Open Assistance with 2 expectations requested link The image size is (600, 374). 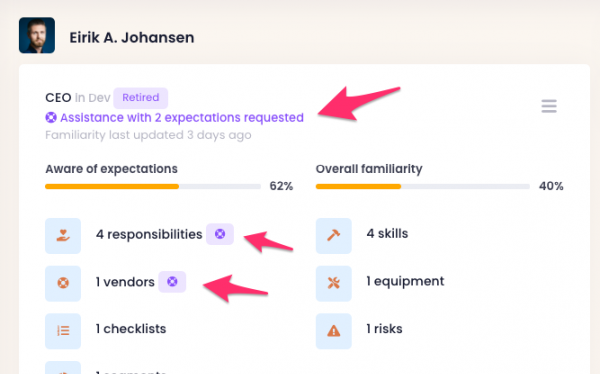coord(182,118)
